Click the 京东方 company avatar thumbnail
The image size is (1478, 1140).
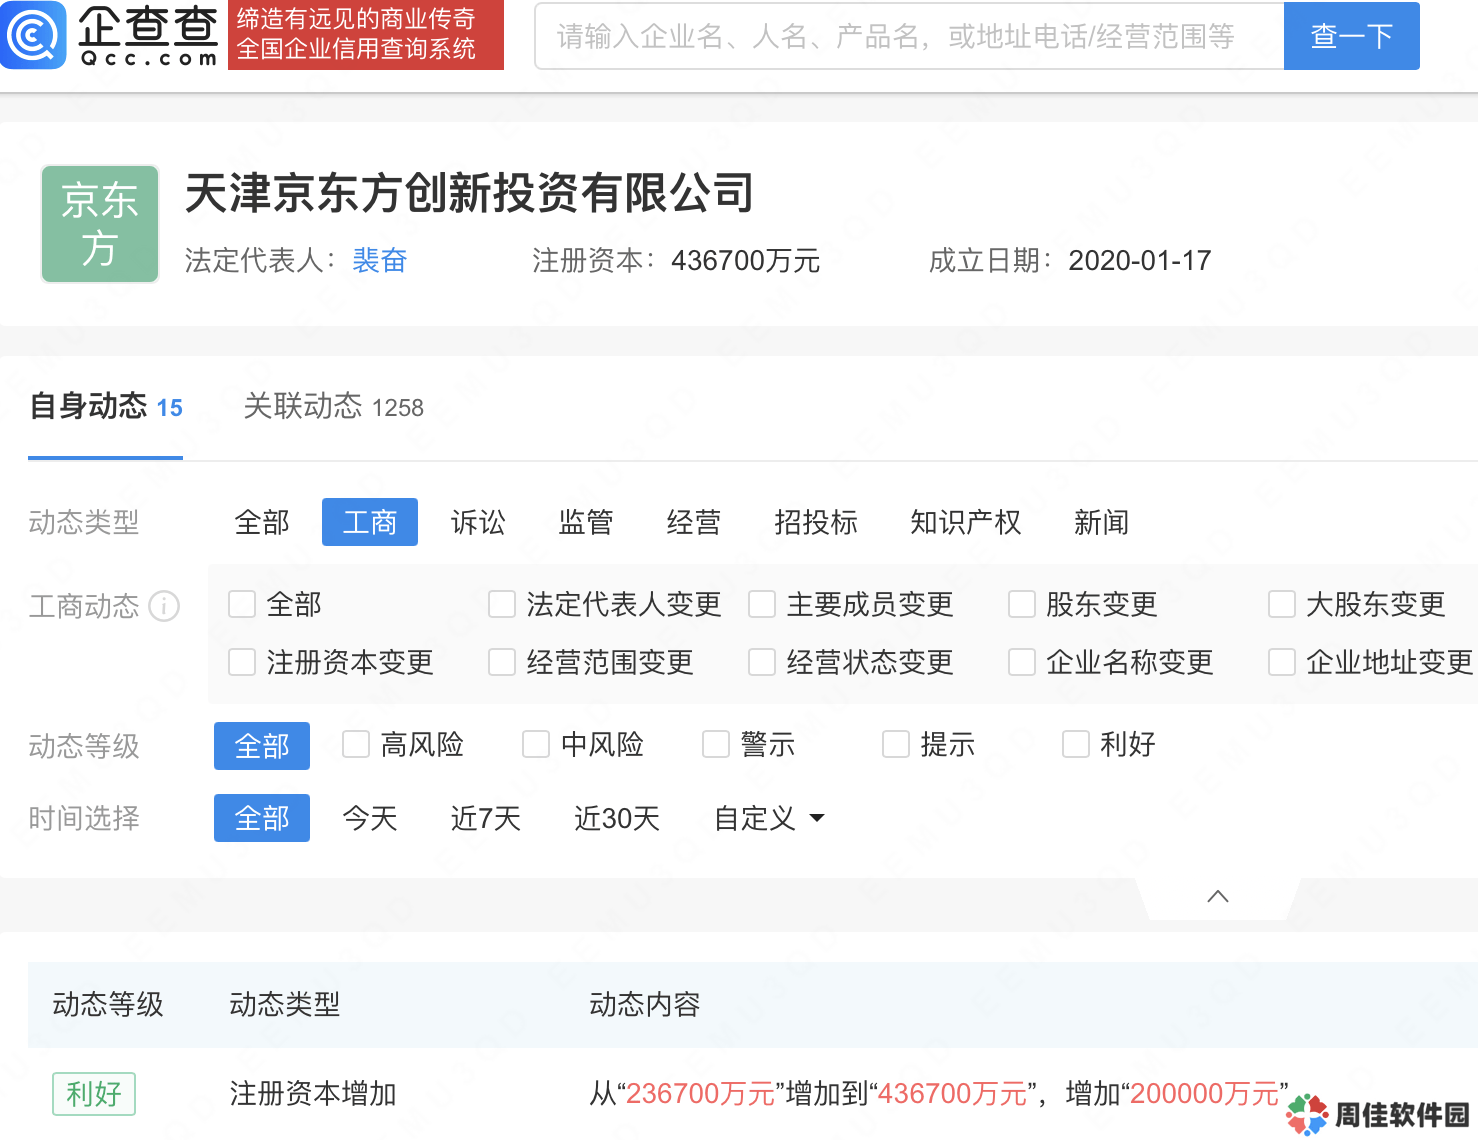[100, 224]
